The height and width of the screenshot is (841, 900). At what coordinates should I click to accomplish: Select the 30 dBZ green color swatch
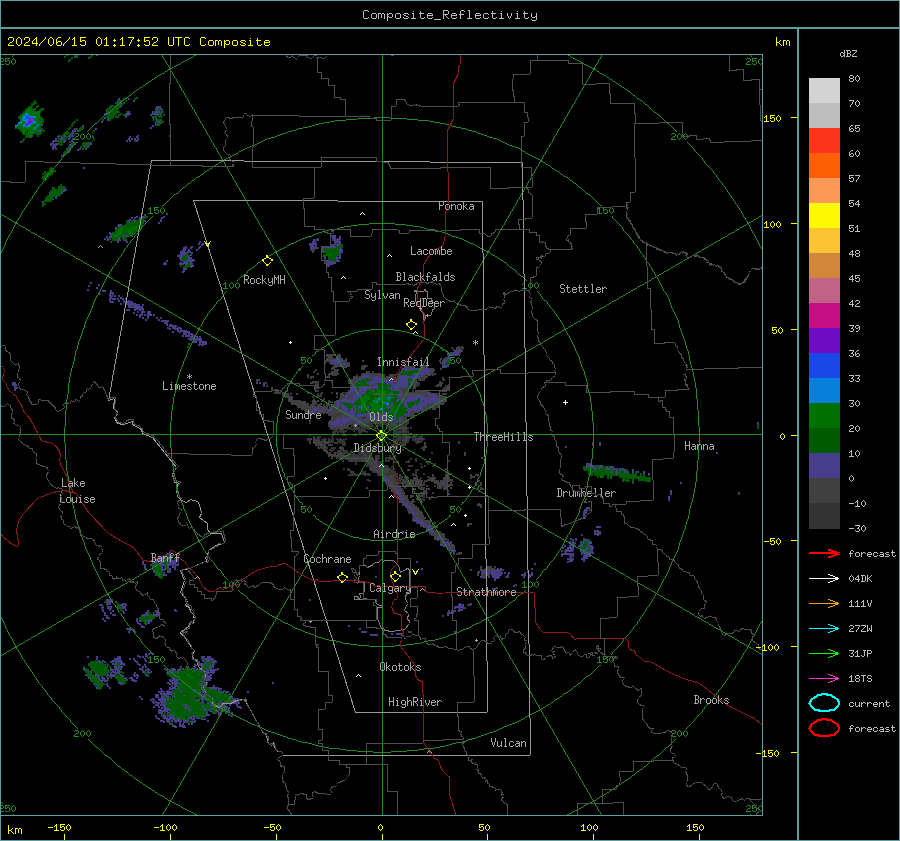click(x=824, y=416)
